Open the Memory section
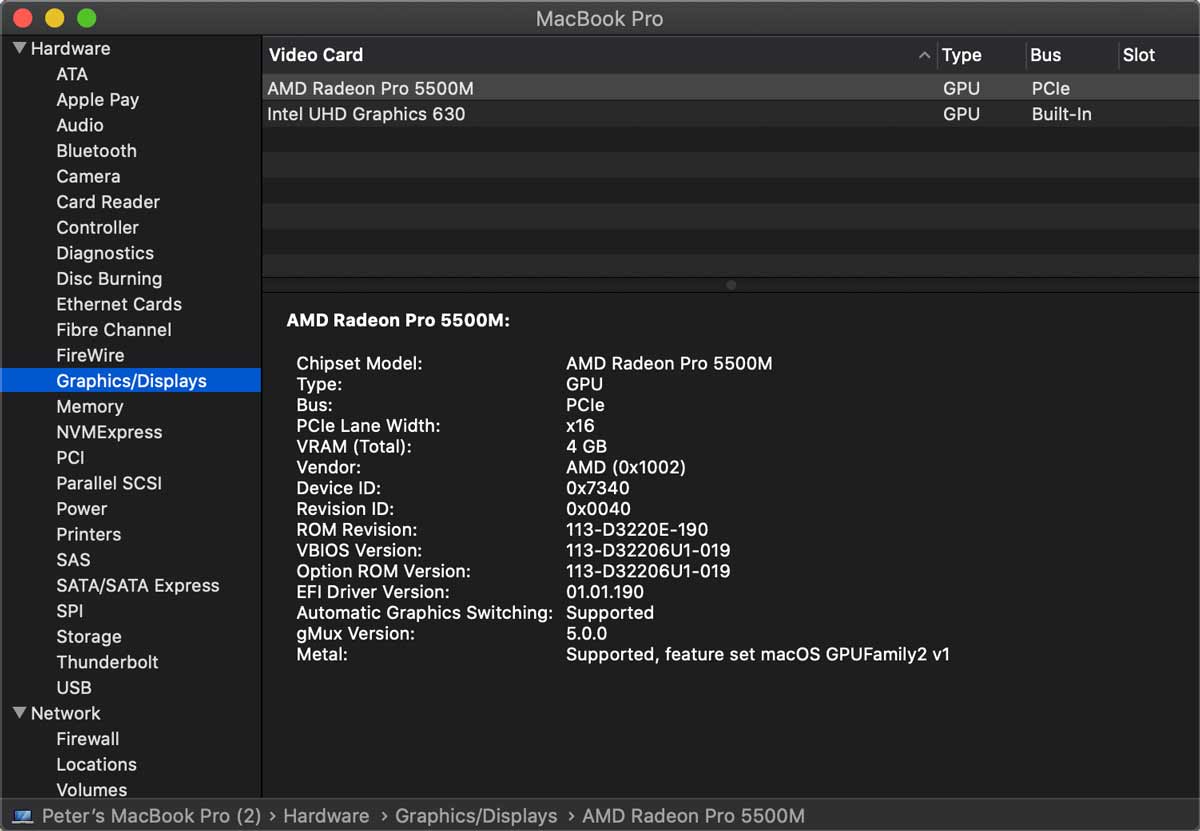Image resolution: width=1200 pixels, height=831 pixels. coord(90,406)
